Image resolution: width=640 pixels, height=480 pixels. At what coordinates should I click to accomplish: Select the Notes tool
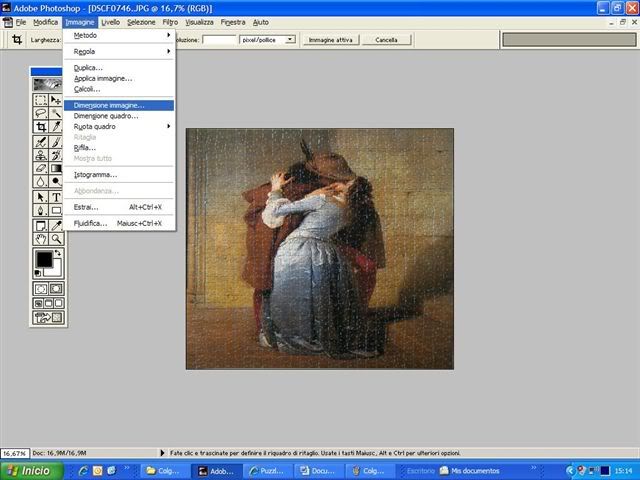pyautogui.click(x=40, y=226)
